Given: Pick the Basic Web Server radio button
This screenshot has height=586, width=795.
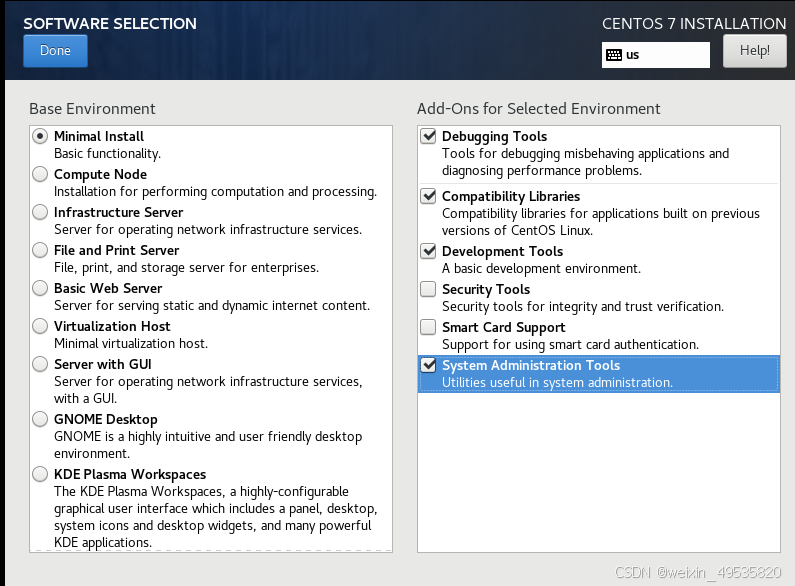Looking at the screenshot, I should 40,288.
